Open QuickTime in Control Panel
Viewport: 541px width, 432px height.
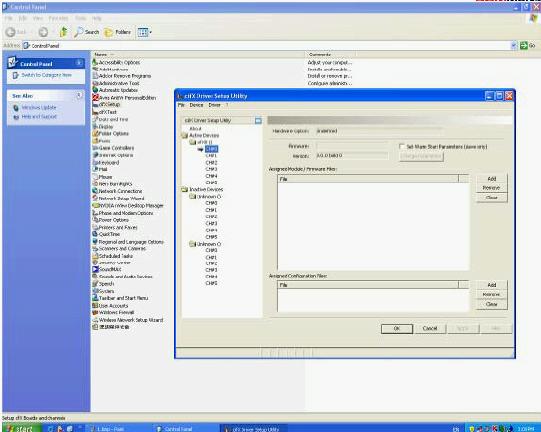tap(106, 234)
